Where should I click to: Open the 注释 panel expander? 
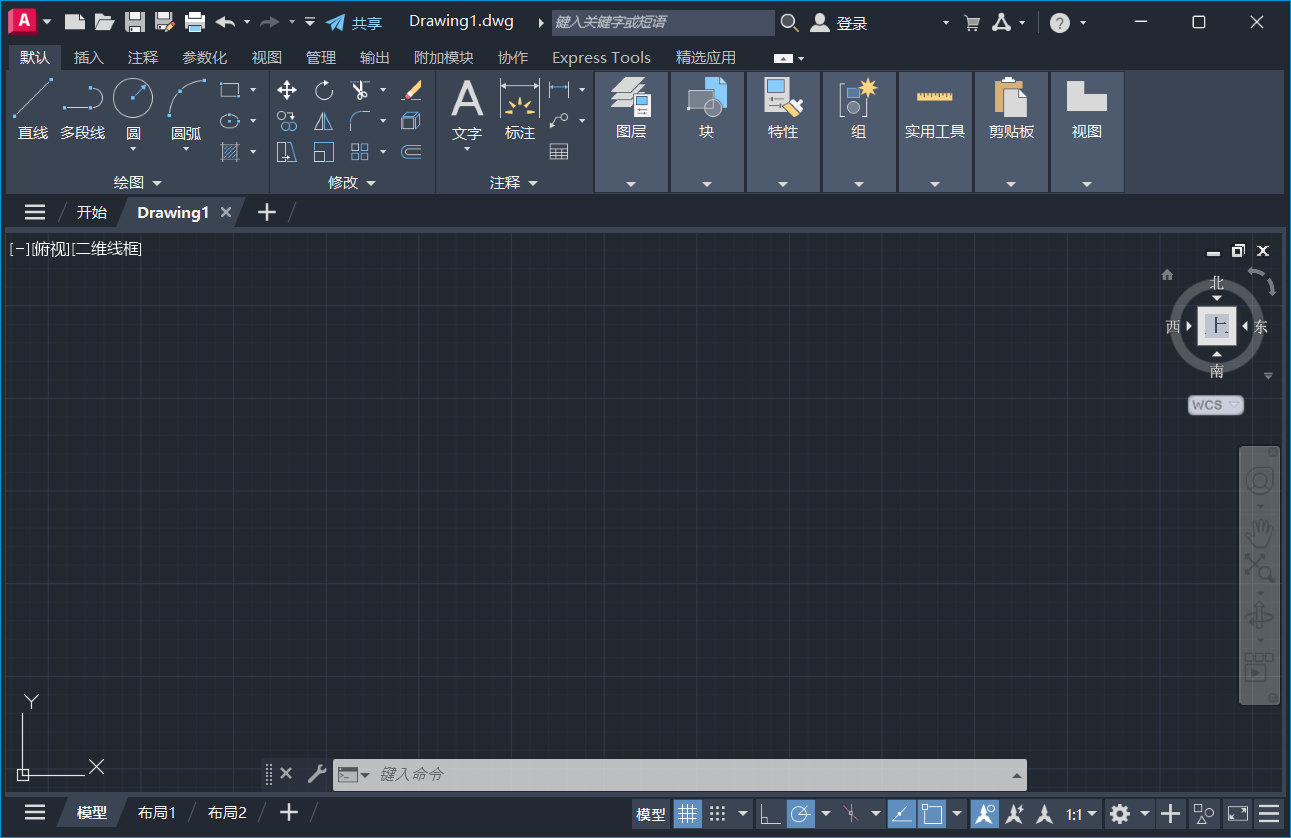click(x=533, y=183)
